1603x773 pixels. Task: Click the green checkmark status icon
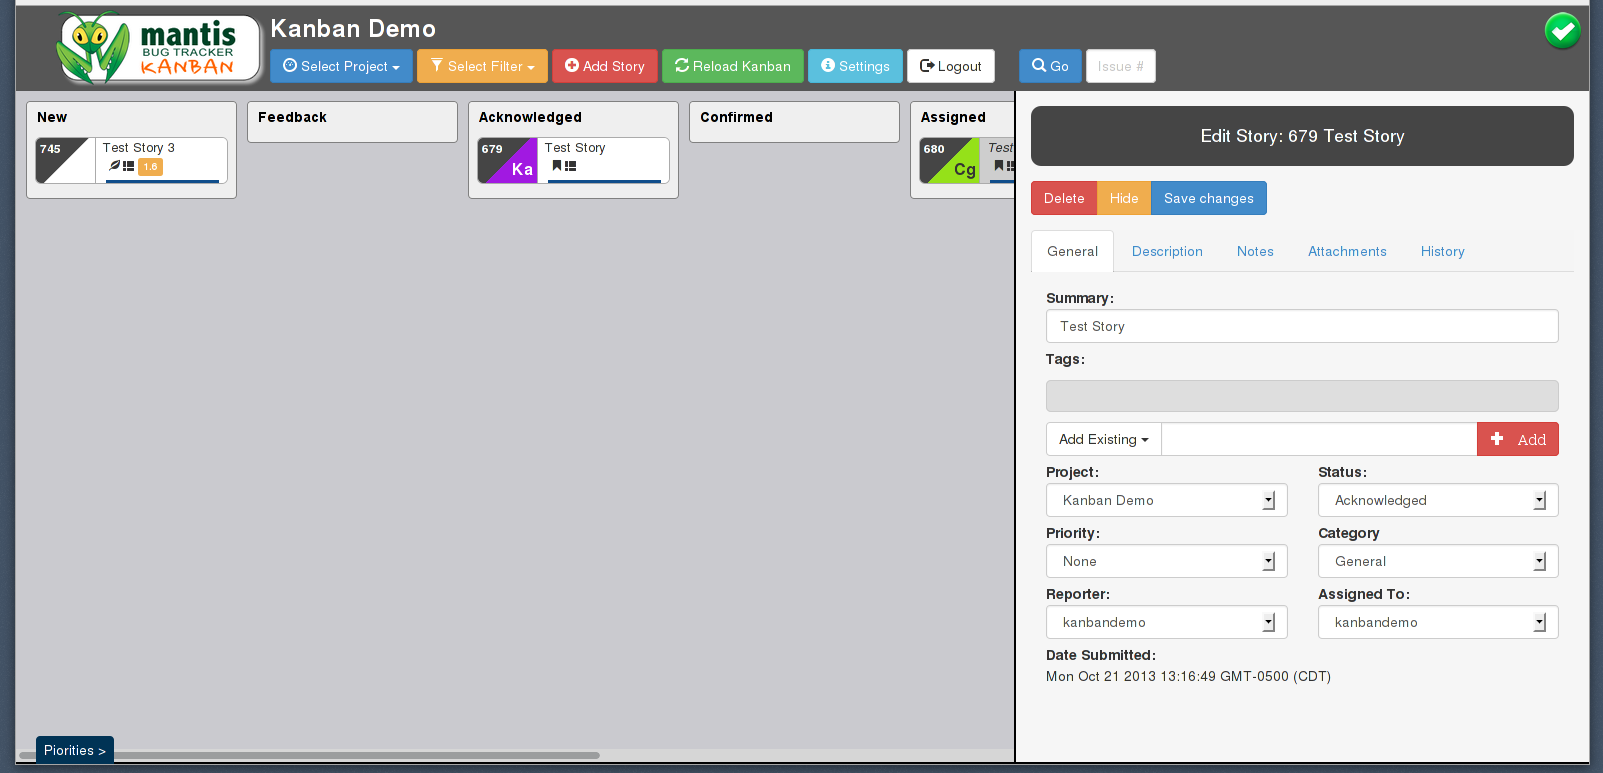(x=1562, y=31)
